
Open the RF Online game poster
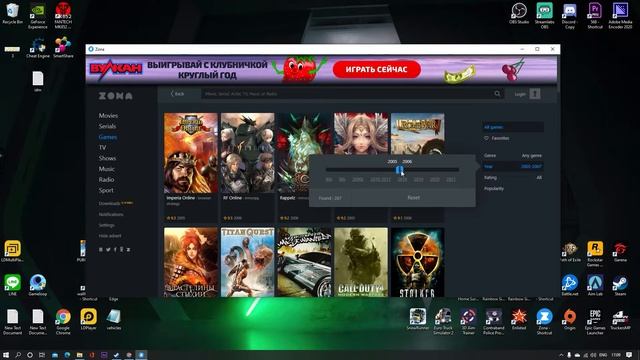[247, 153]
